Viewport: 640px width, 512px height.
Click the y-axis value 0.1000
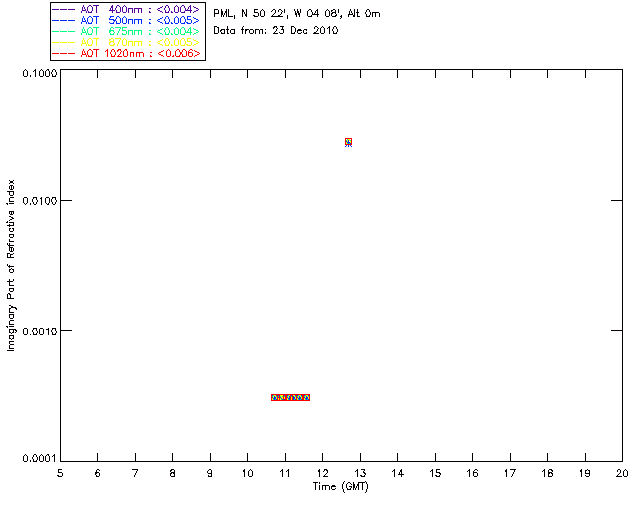coord(40,73)
